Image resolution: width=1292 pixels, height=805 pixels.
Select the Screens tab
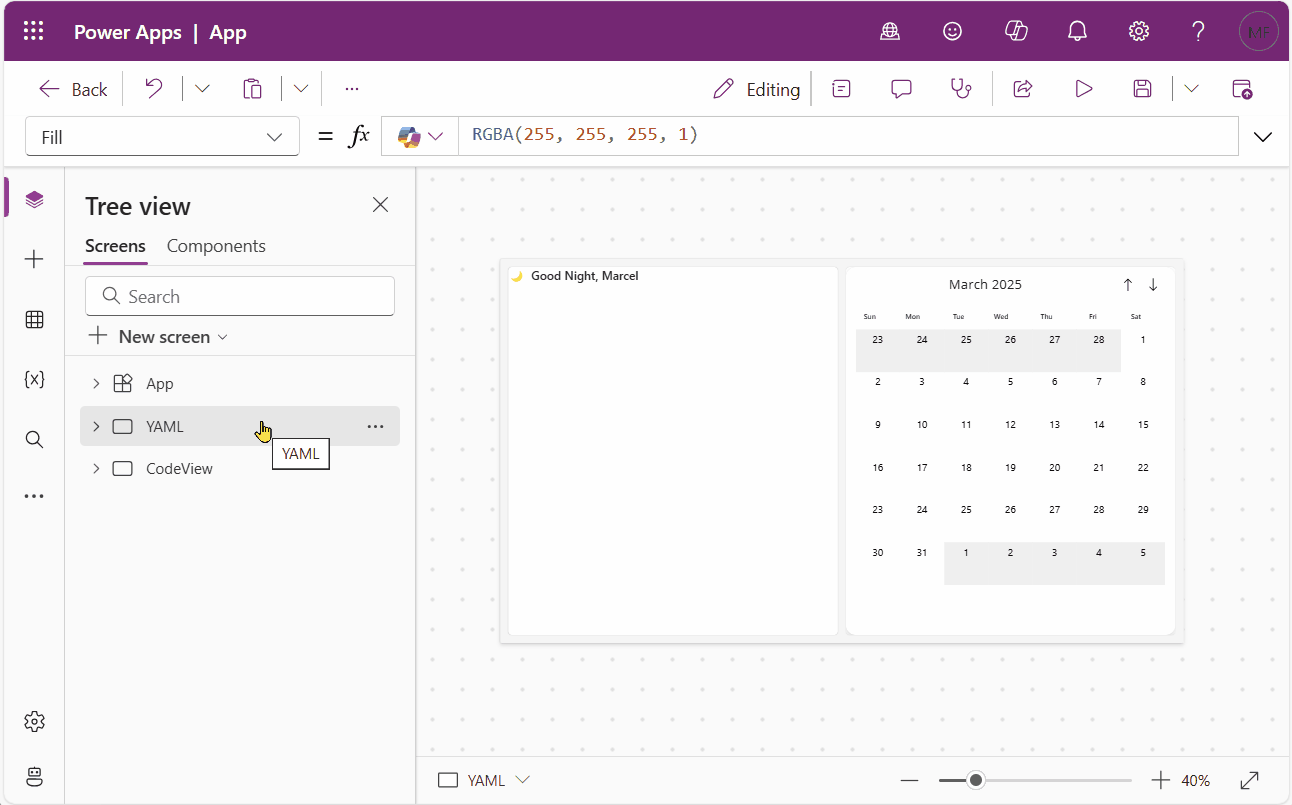pyautogui.click(x=115, y=245)
